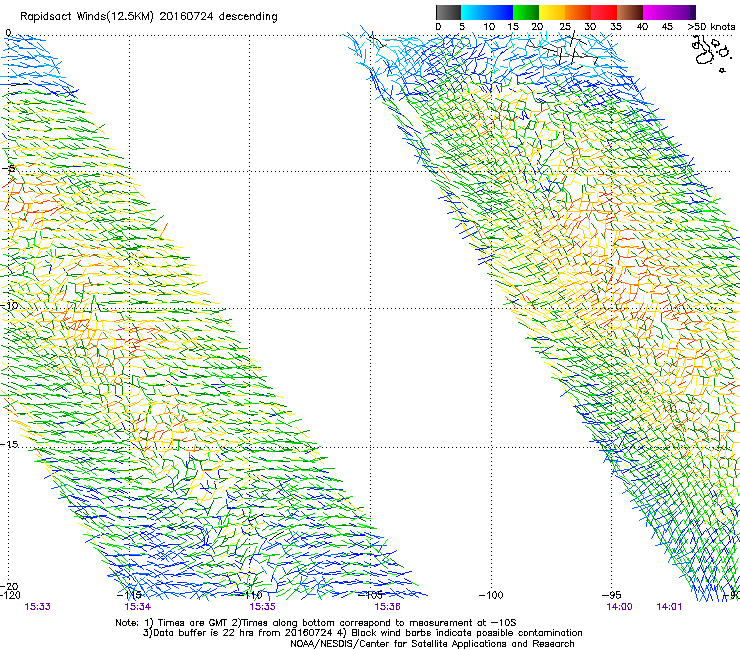Click the '-20' latitude axis label
Screen dimensions: 740x650
click(x=9, y=586)
